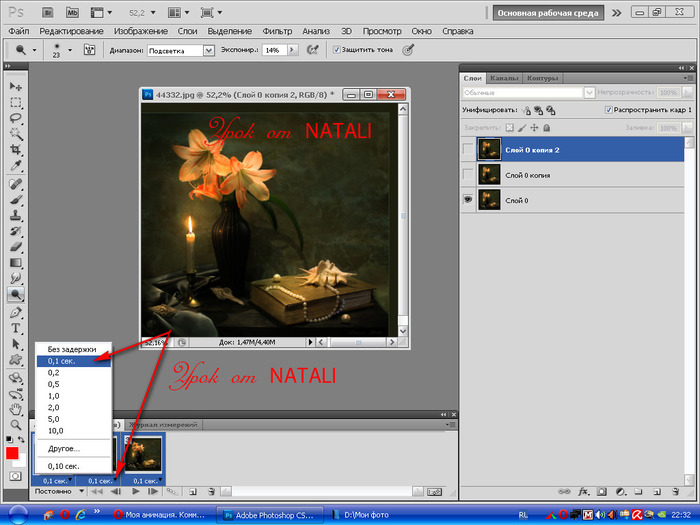Click the exposure 14% input field
The width and height of the screenshot is (700, 525).
(274, 50)
